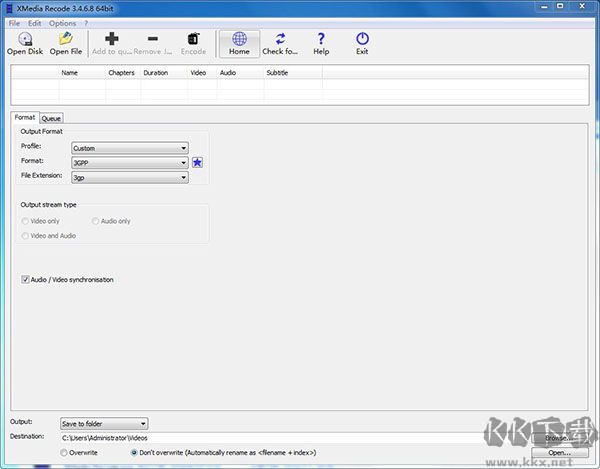This screenshot has width=600, height=469.
Task: Click the Chapters column header
Action: (121, 73)
